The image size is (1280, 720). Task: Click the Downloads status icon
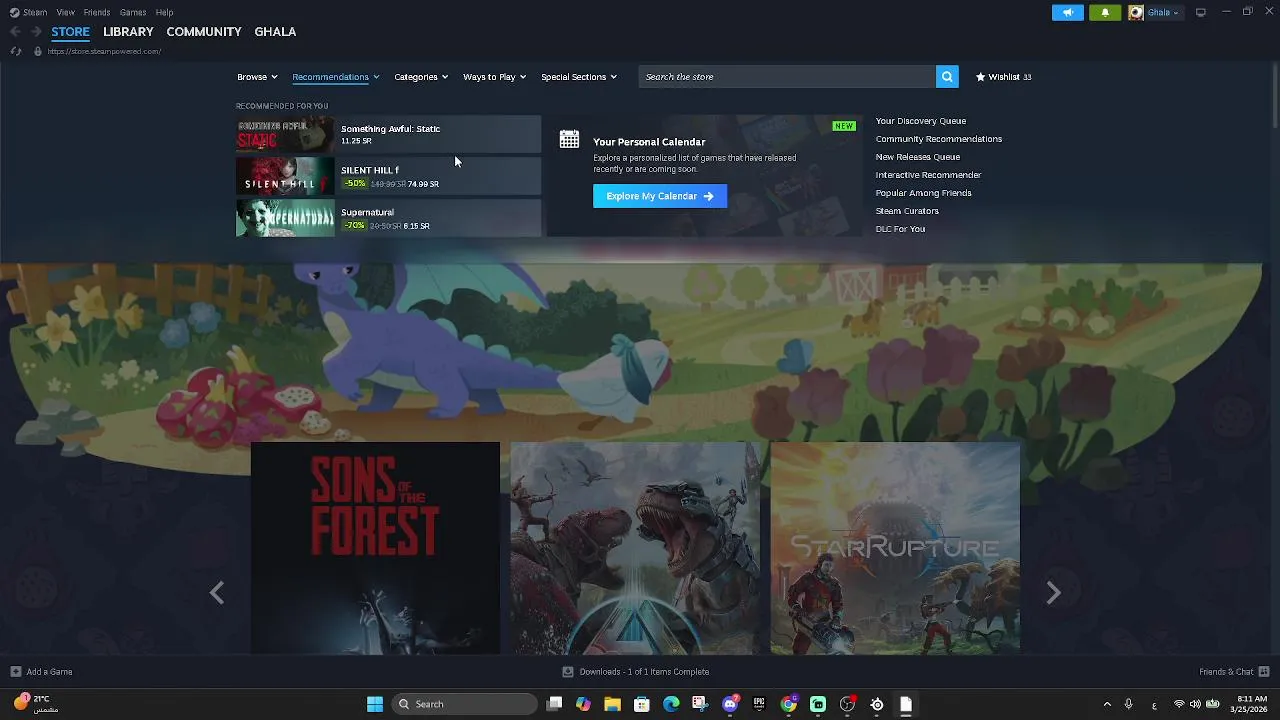click(x=568, y=672)
